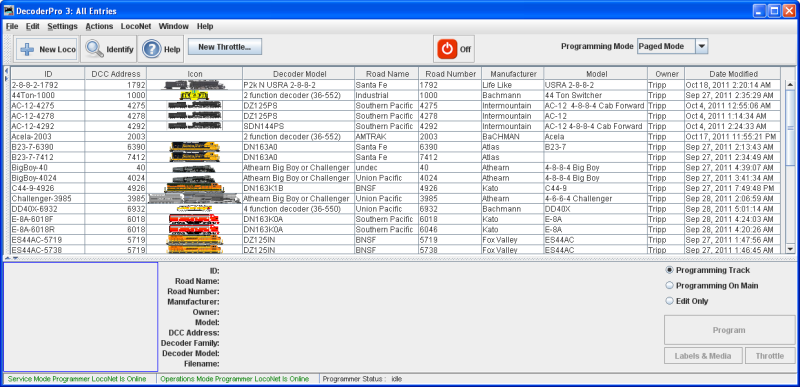This screenshot has width=800, height=387.
Task: Click the Programmer Status idle text
Action: [x=362, y=379]
